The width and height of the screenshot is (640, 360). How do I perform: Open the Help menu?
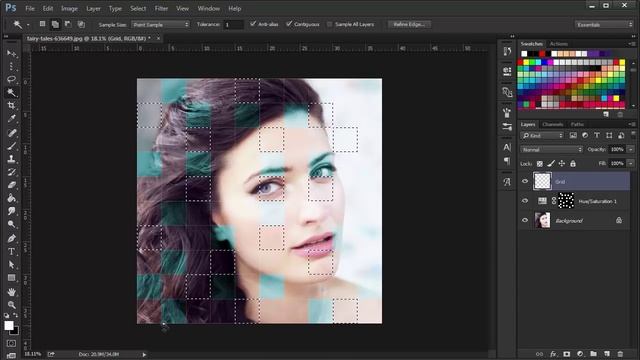tap(235, 8)
